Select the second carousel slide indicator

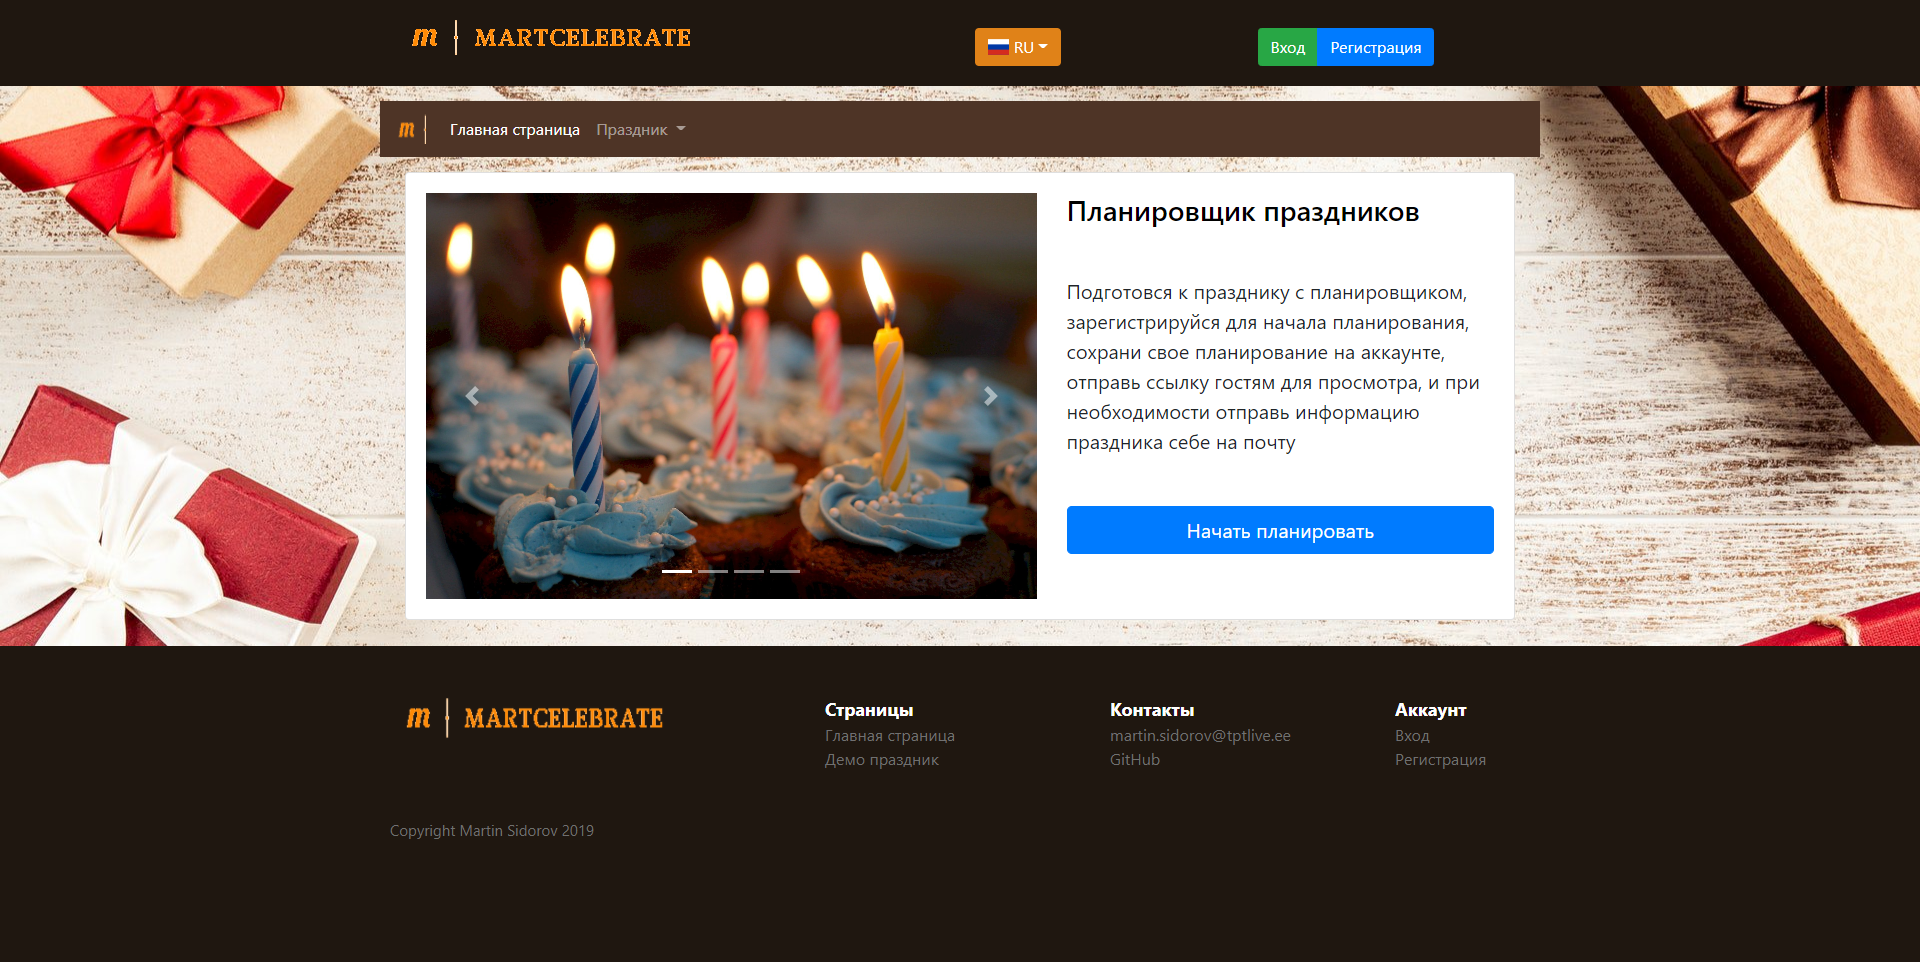[x=713, y=571]
